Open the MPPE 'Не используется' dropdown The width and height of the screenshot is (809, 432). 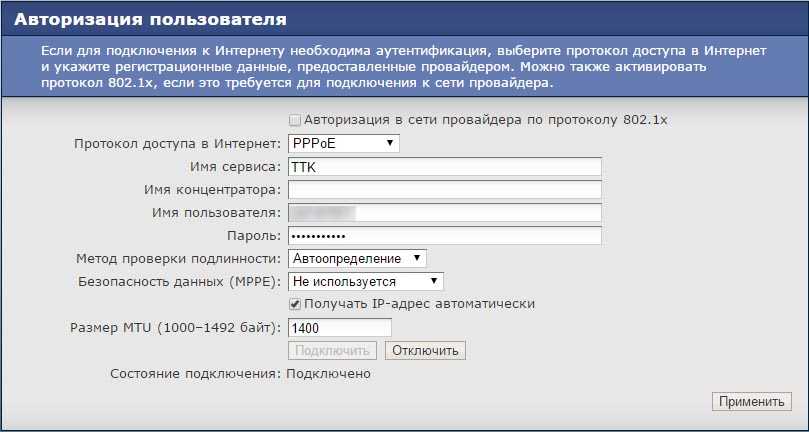[365, 282]
